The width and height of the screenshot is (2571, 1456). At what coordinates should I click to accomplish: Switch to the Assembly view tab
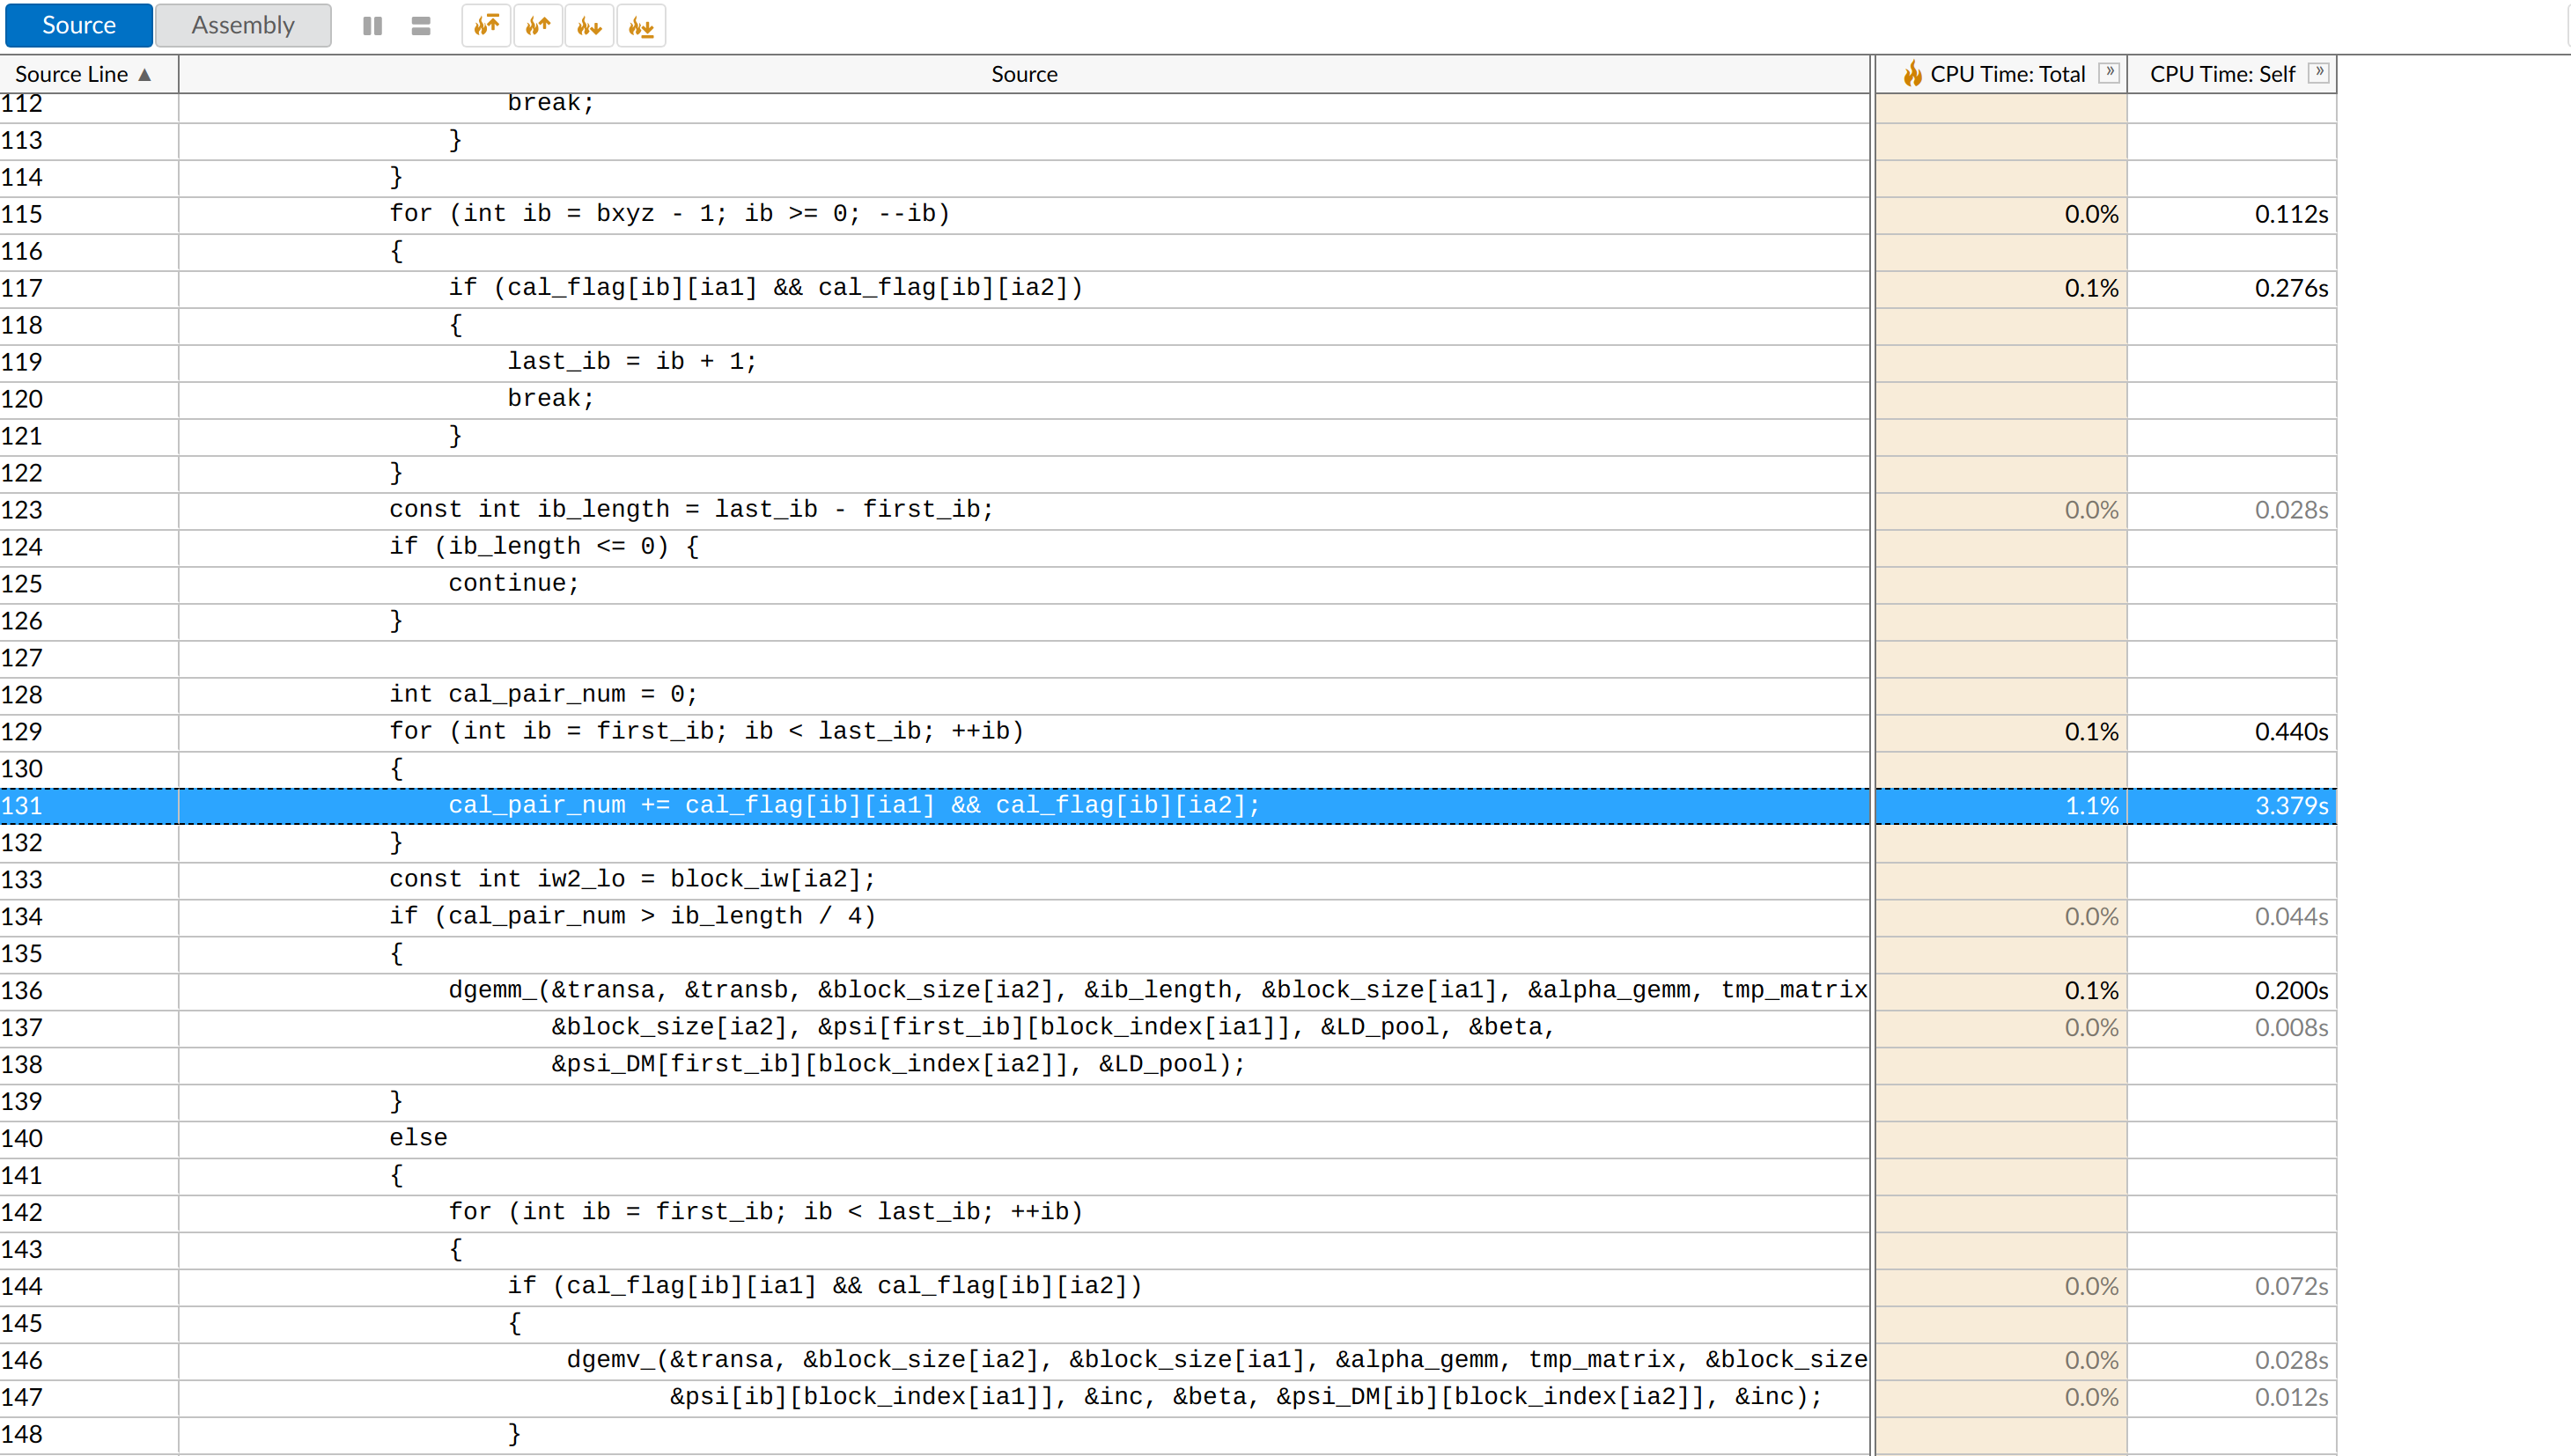point(243,25)
